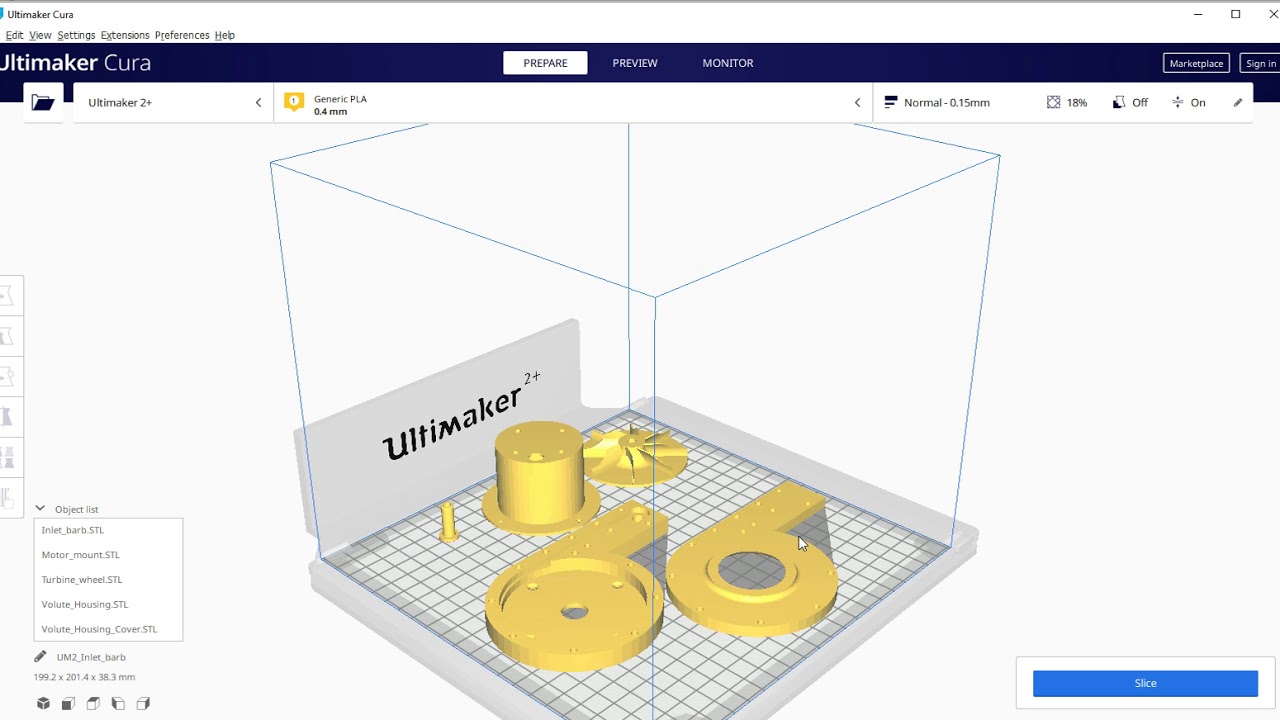Image resolution: width=1280 pixels, height=720 pixels.
Task: Switch to the MONITOR stage tab
Action: point(728,63)
